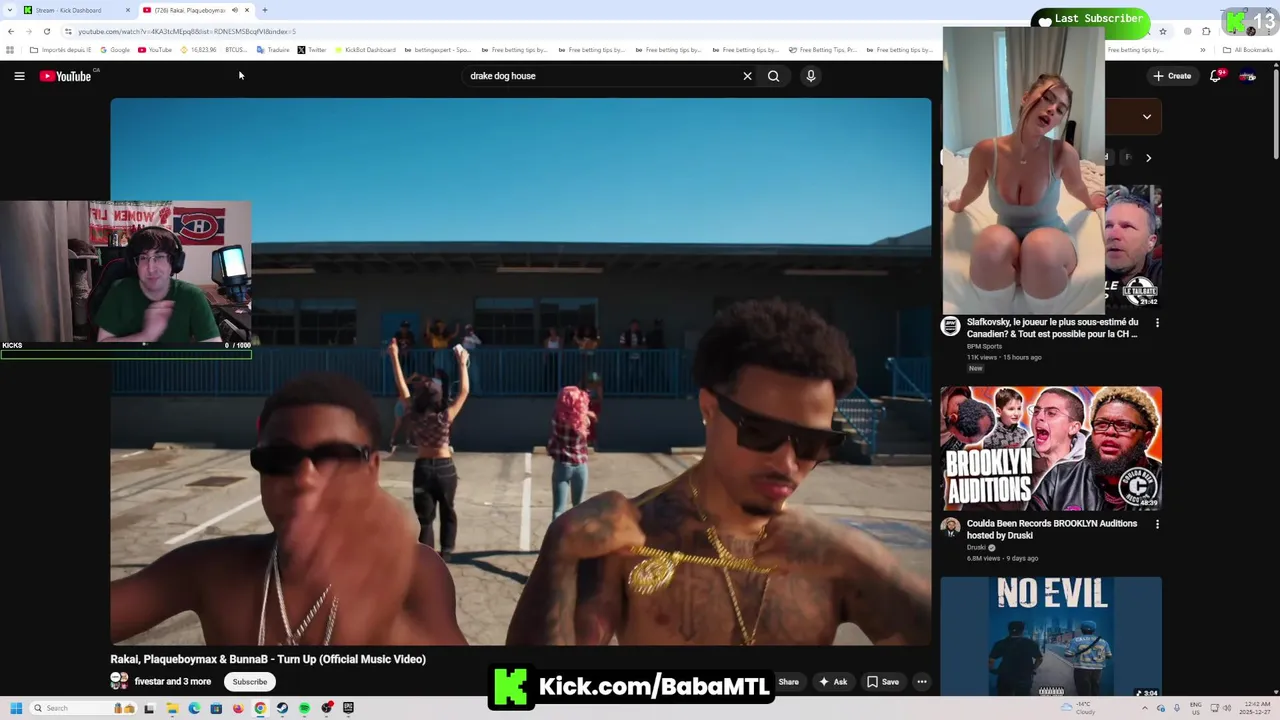Subscribe to the fivestar channel
This screenshot has width=1280, height=720.
250,682
